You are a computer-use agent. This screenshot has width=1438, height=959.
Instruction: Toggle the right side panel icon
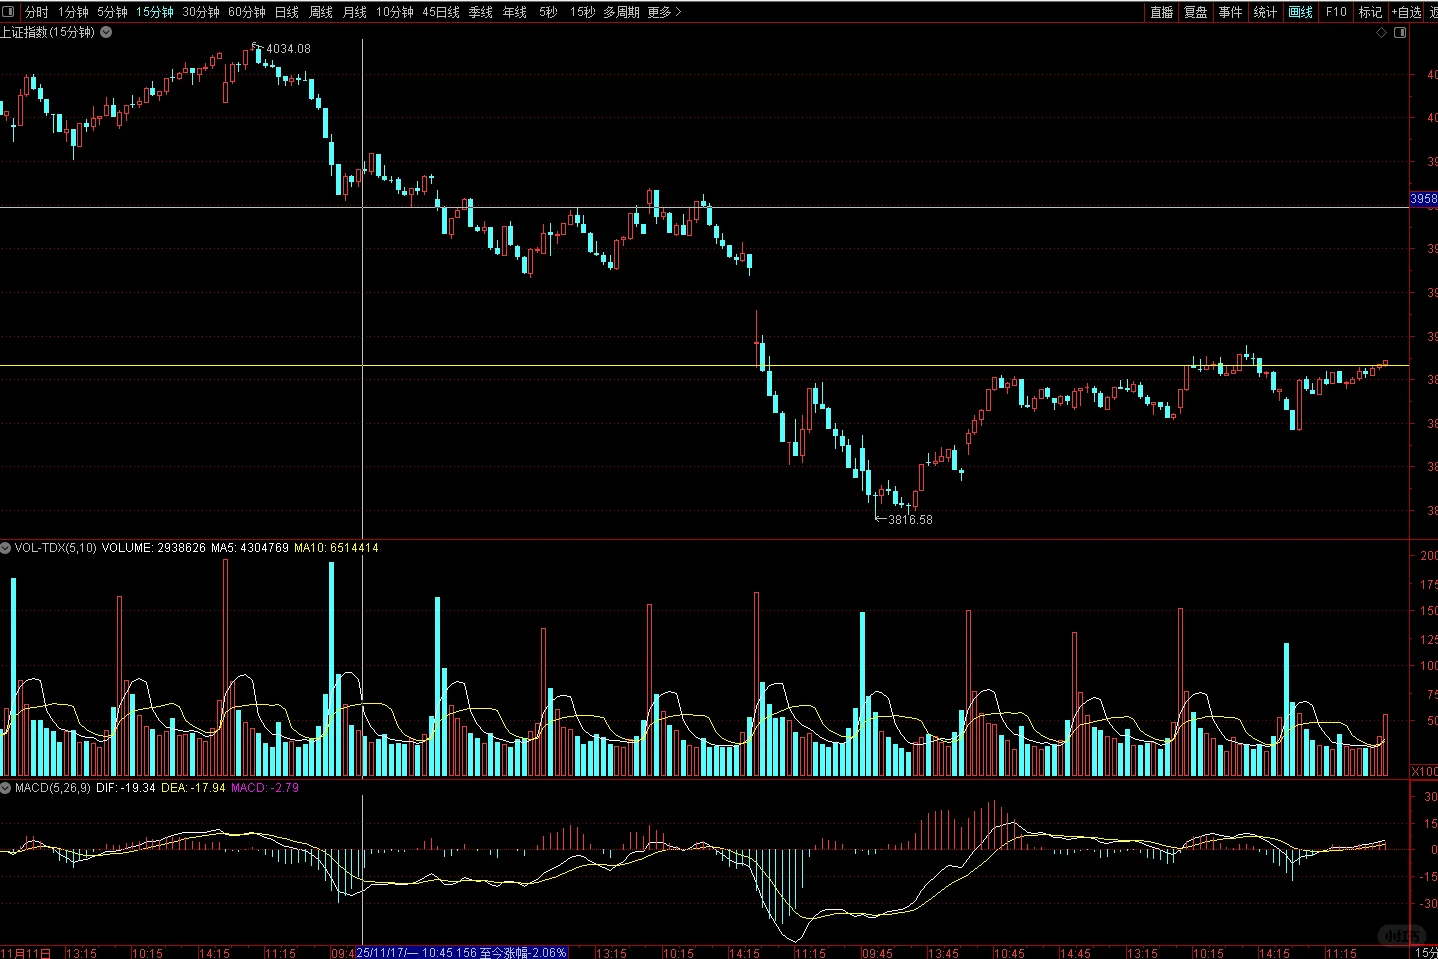(1400, 32)
